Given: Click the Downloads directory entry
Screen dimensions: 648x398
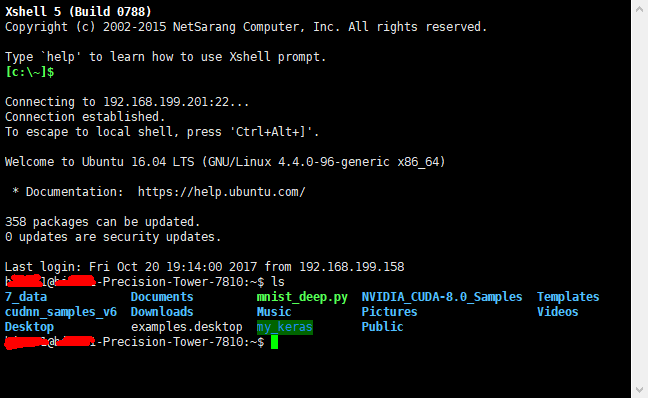Looking at the screenshot, I should coord(162,312).
